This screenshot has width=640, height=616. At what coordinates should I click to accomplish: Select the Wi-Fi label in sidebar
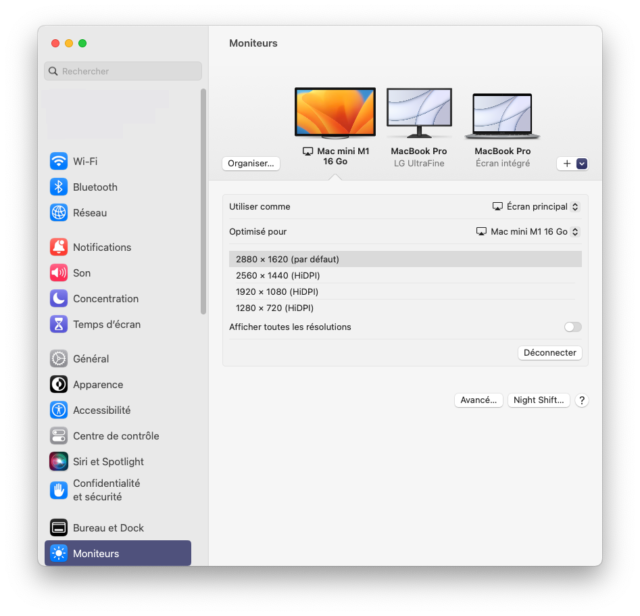[85, 161]
